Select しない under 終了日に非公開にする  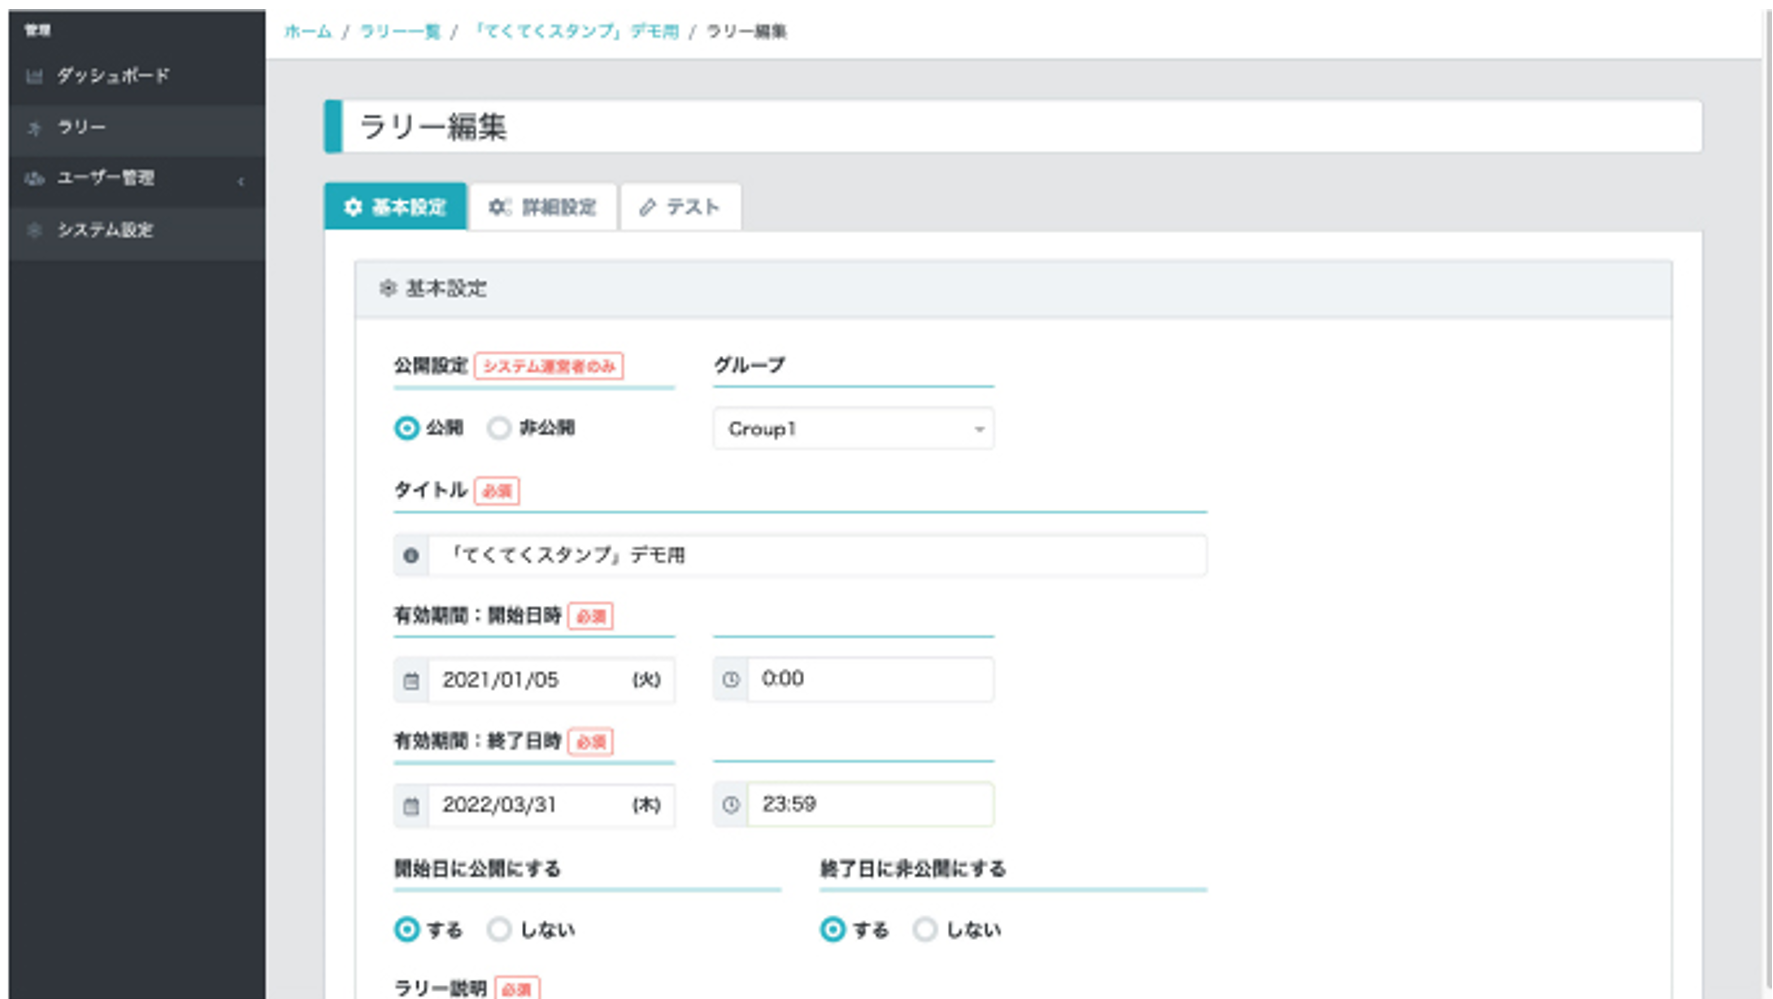(925, 930)
